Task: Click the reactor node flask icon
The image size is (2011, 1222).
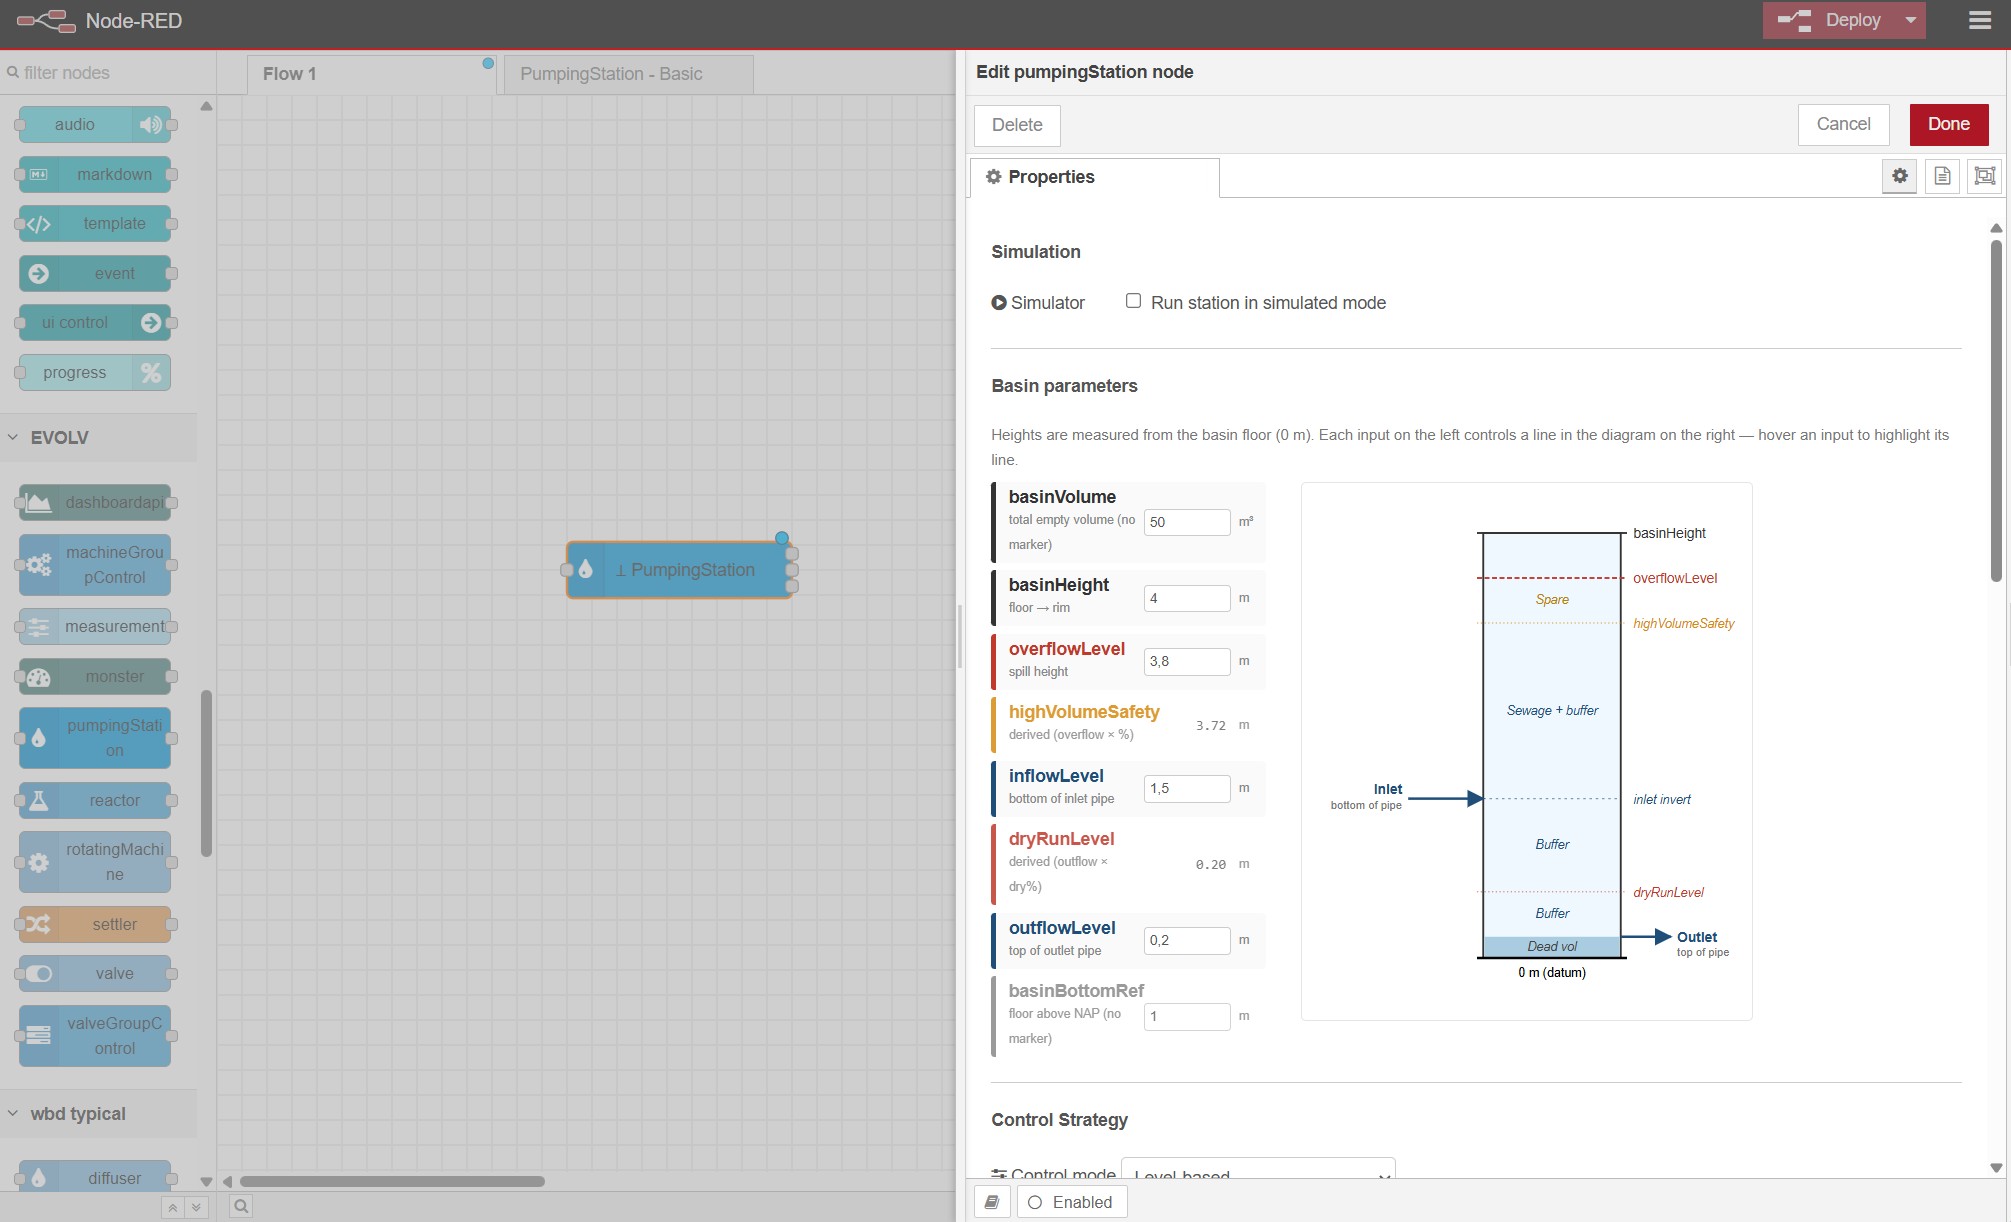Action: 38,800
